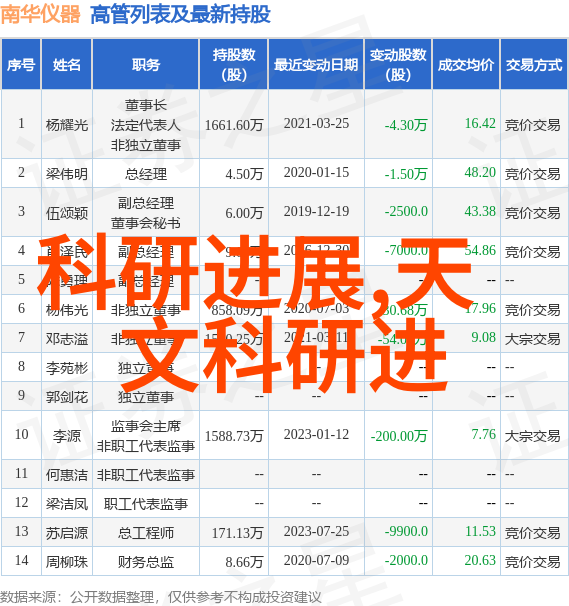Click 独立董事 in the 郭剑花 row
The width and height of the screenshot is (569, 606).
click(x=146, y=397)
